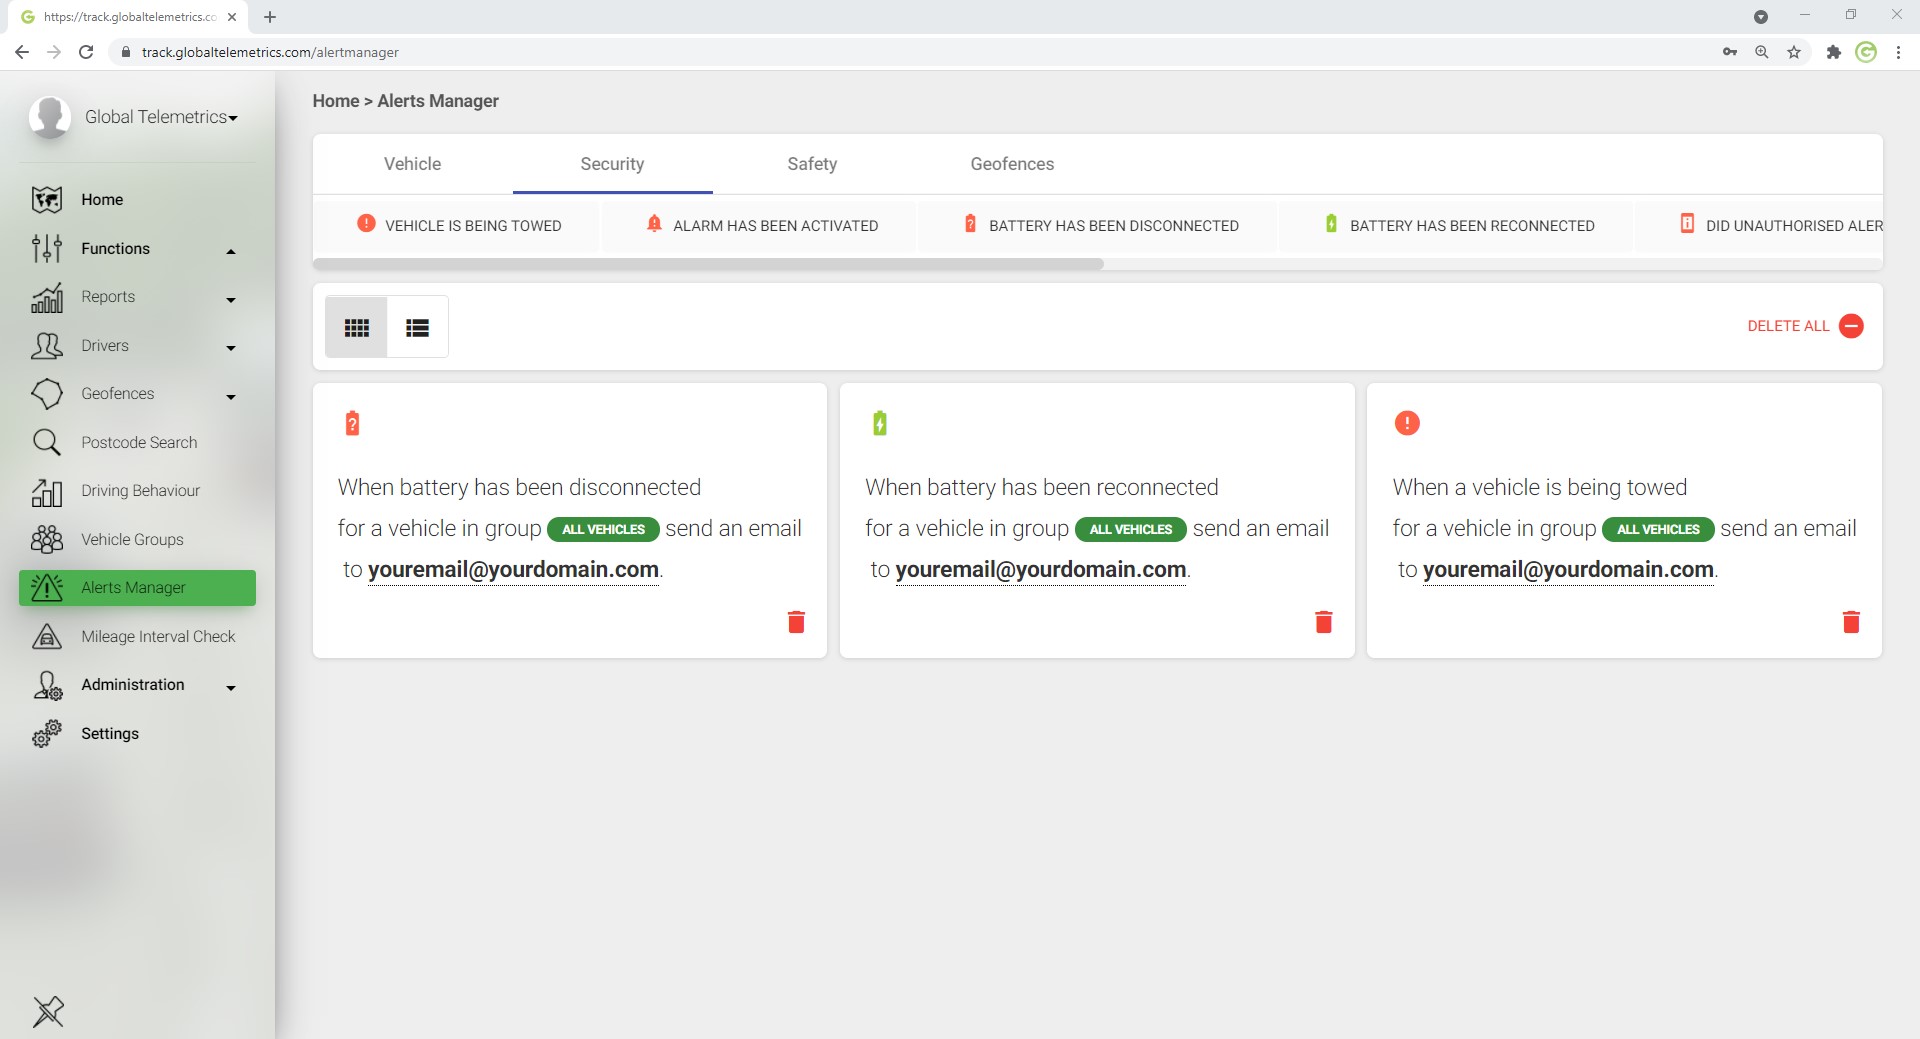Delete the battery disconnected alert card
The height and width of the screenshot is (1039, 1920).
point(796,622)
